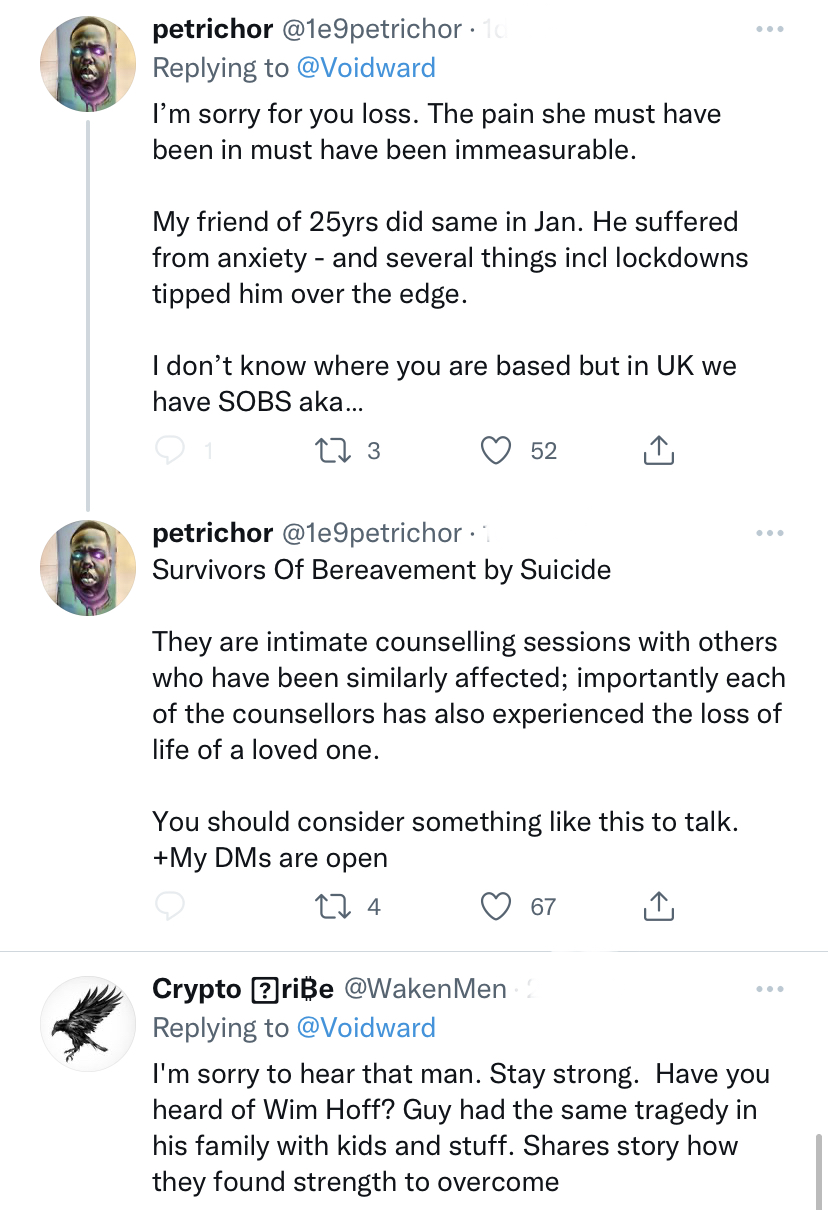Open @Voidward link in first reply
Screen dimensions: 828x1210
coord(365,68)
